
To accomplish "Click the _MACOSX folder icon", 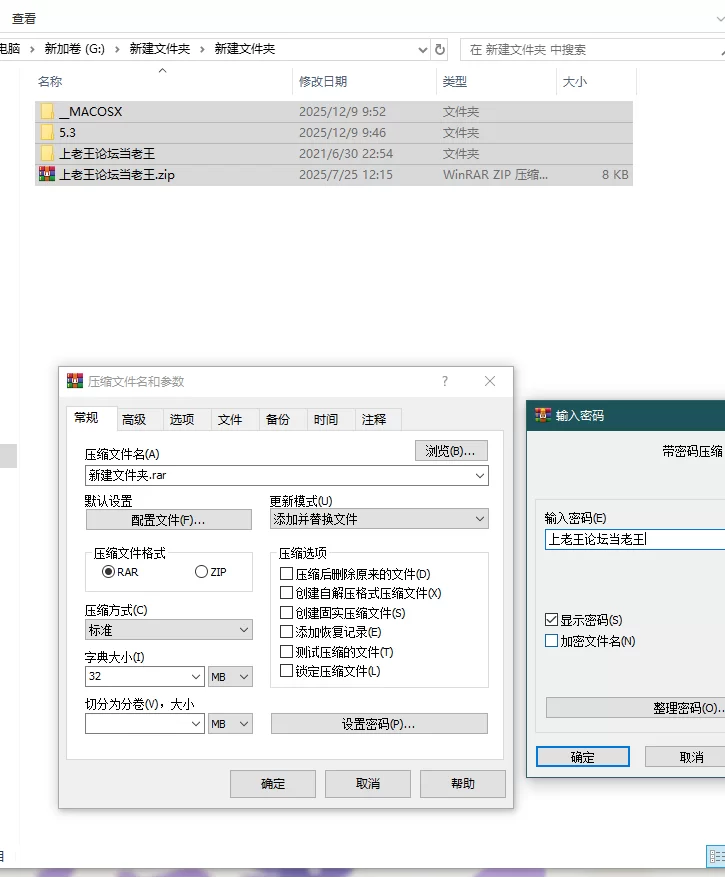I will (48, 111).
